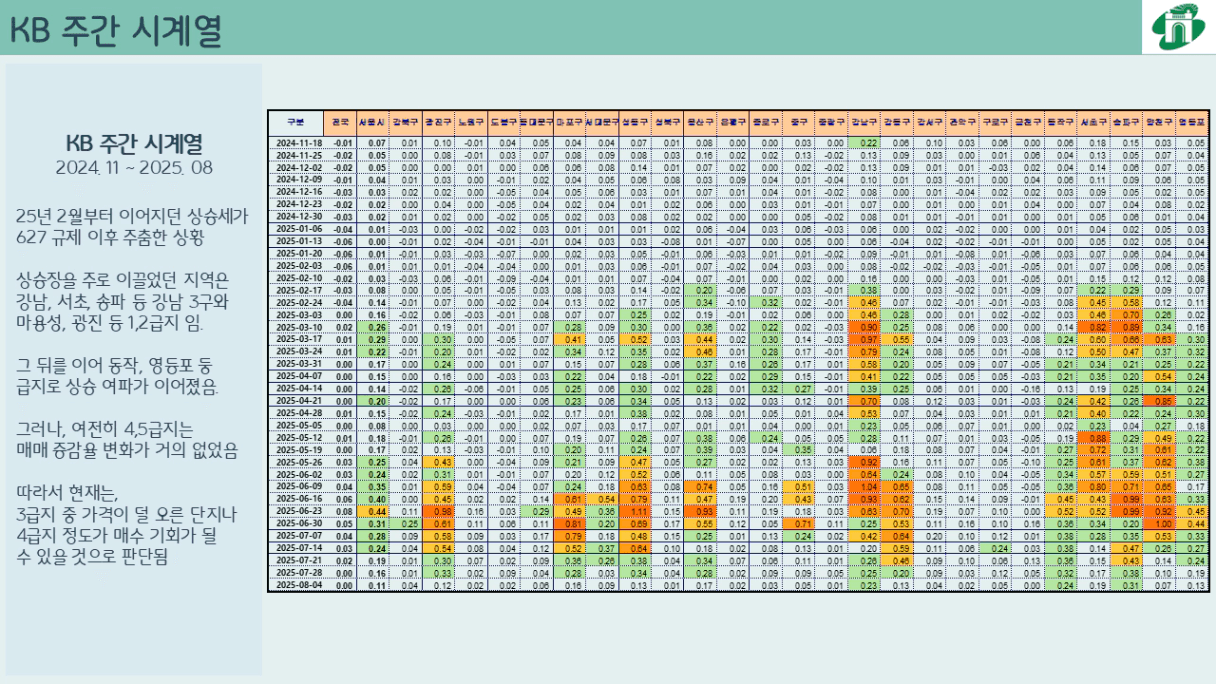Viewport: 1216px width, 684px height.
Task: Click the date row label 2025-05-26
Action: [297, 461]
